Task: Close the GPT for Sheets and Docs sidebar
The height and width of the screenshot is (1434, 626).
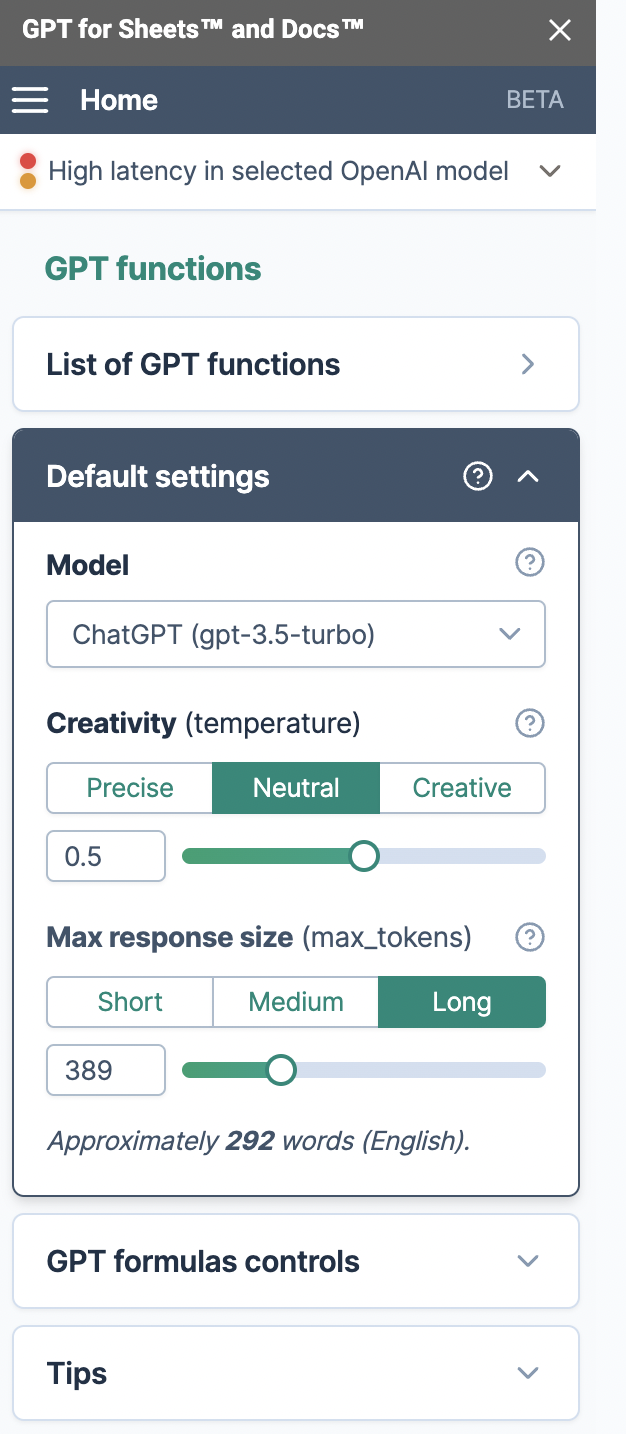Action: tap(560, 31)
